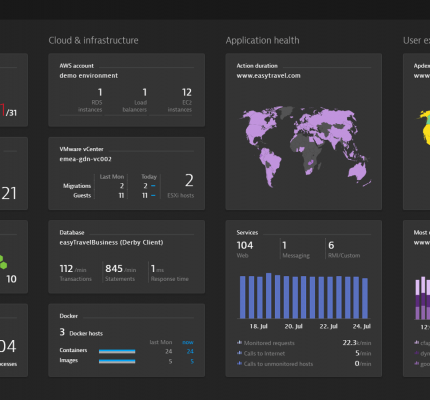Click the blue now header in Docker tile
Viewport: 430px width, 400px height.
188,342
